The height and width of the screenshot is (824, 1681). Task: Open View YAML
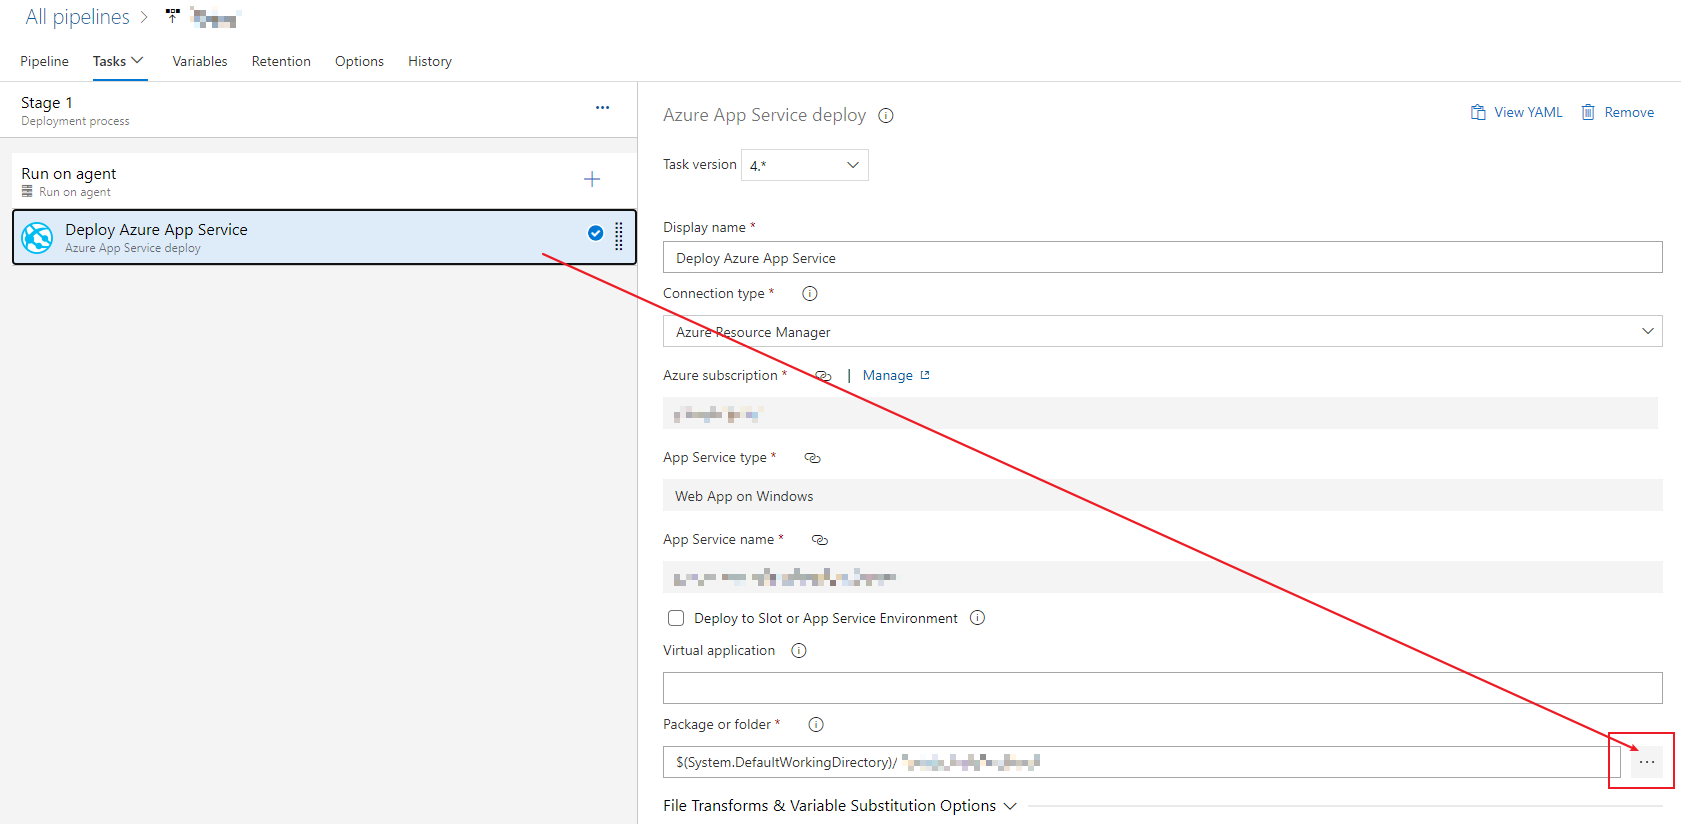point(1516,112)
